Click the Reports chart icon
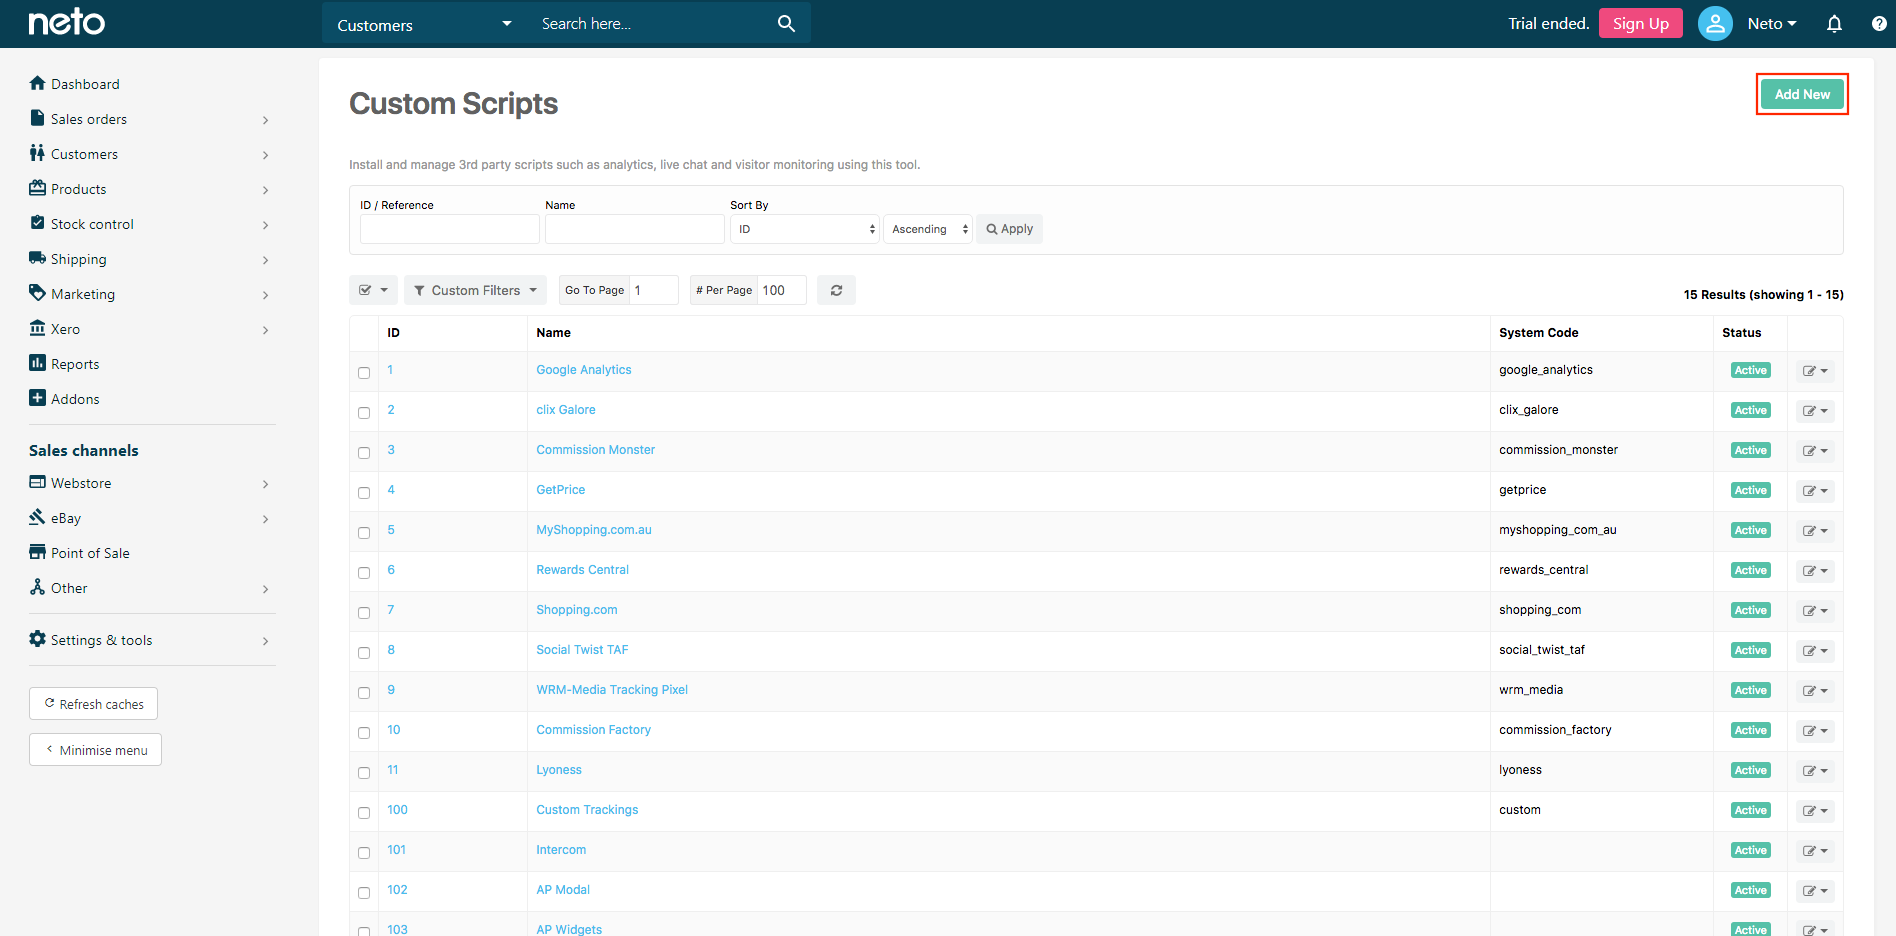The height and width of the screenshot is (936, 1896). pyautogui.click(x=37, y=363)
